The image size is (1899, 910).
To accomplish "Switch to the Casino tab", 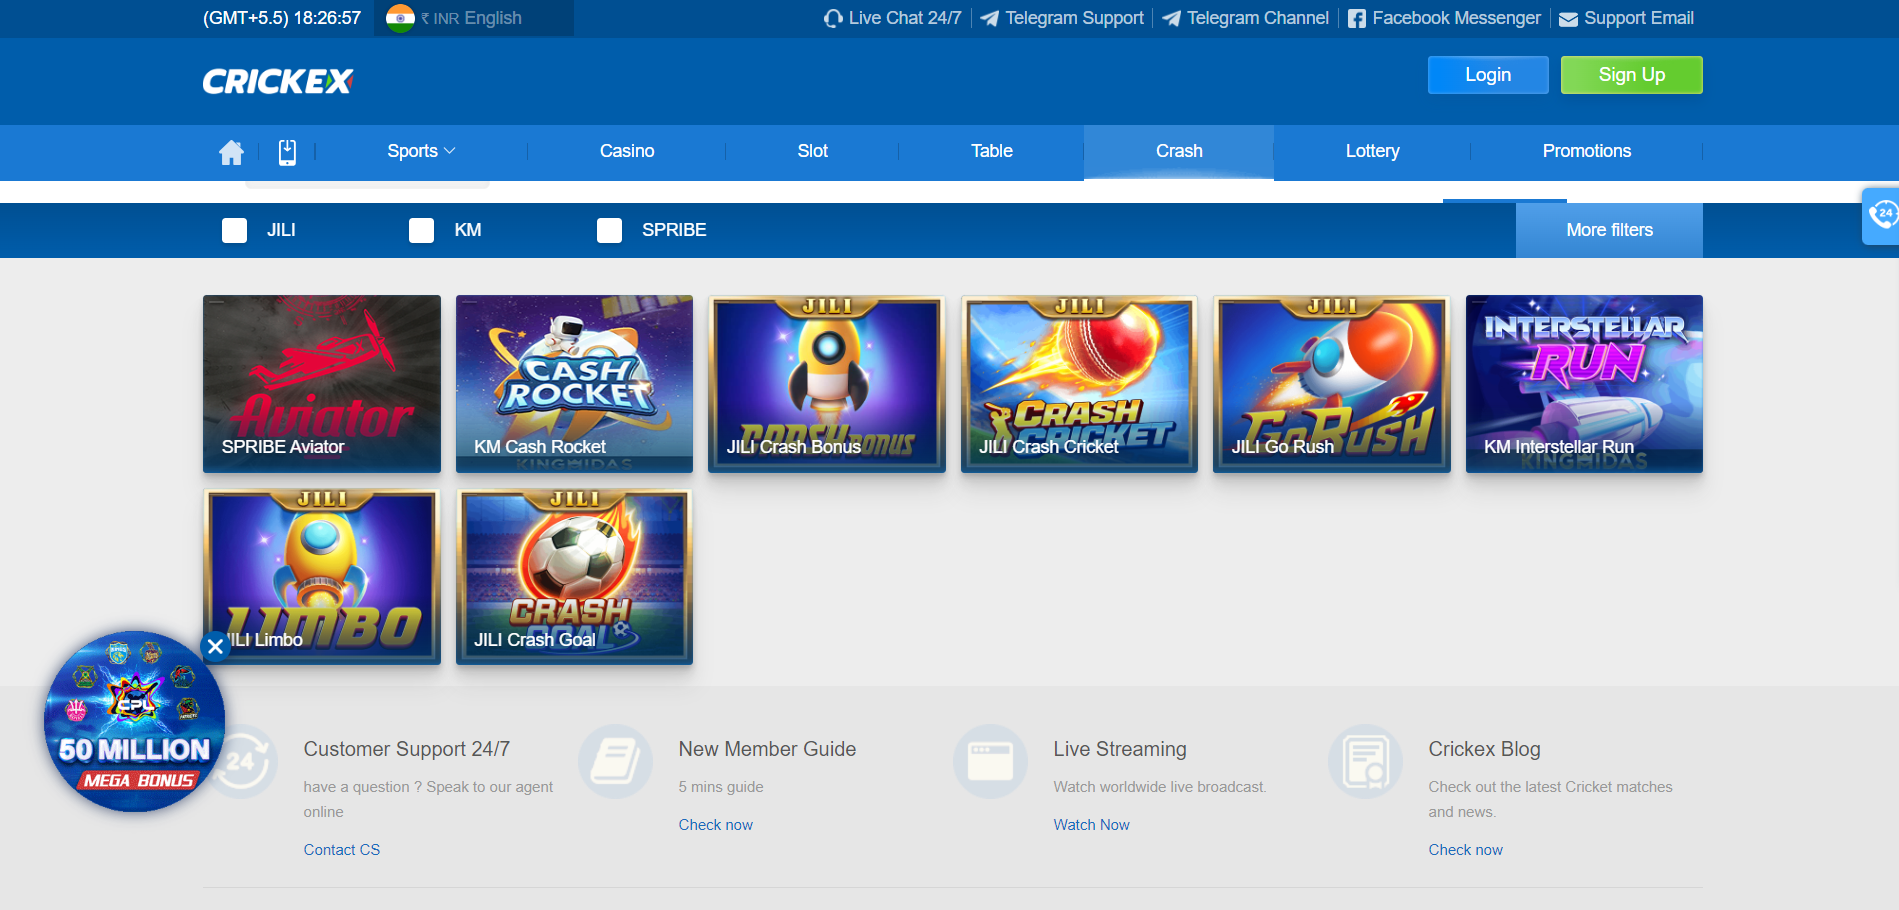I will pos(626,151).
